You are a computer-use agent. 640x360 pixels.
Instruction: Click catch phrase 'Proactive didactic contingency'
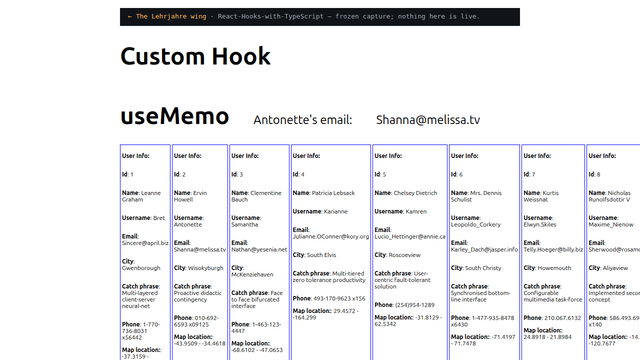point(198,296)
